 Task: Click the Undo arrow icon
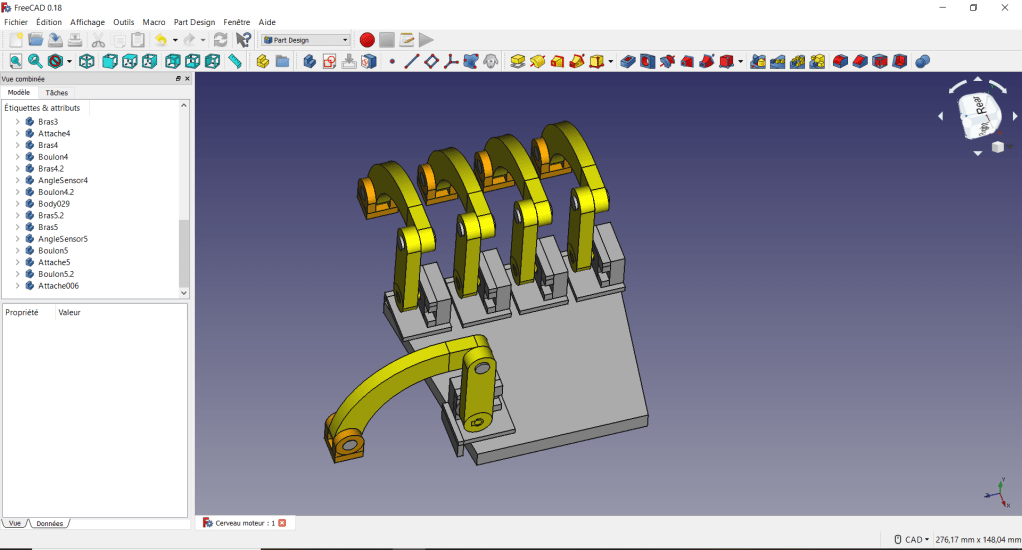coord(160,40)
